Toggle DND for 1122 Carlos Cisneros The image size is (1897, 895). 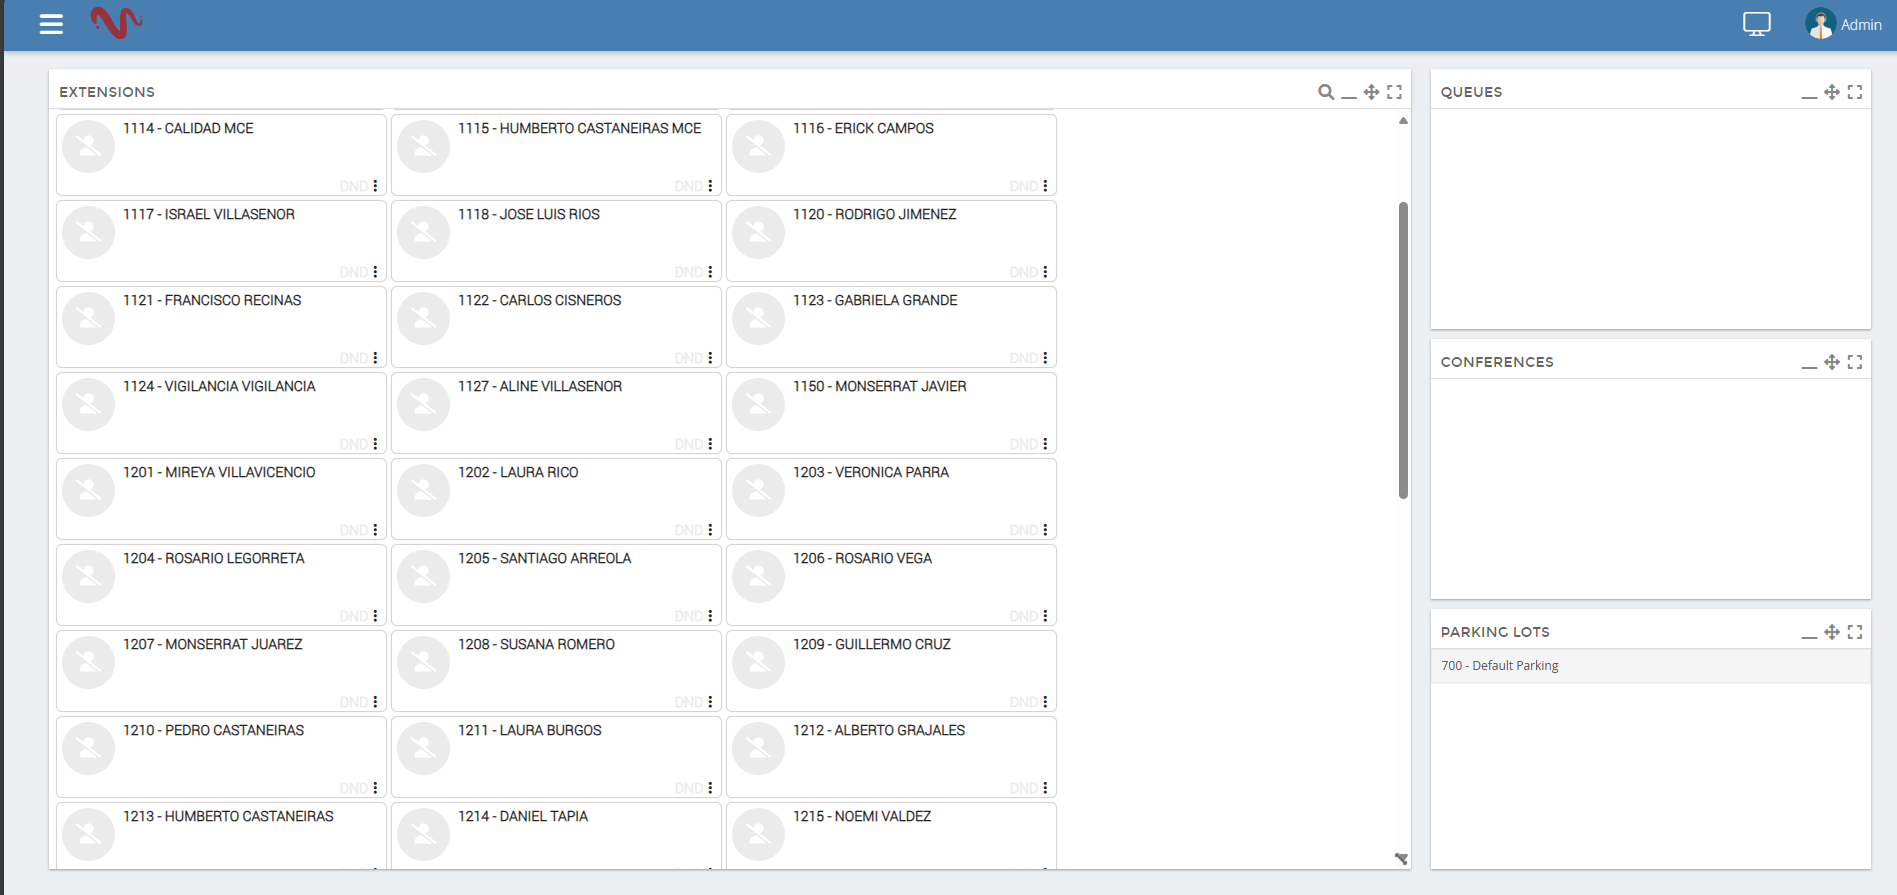pos(688,358)
